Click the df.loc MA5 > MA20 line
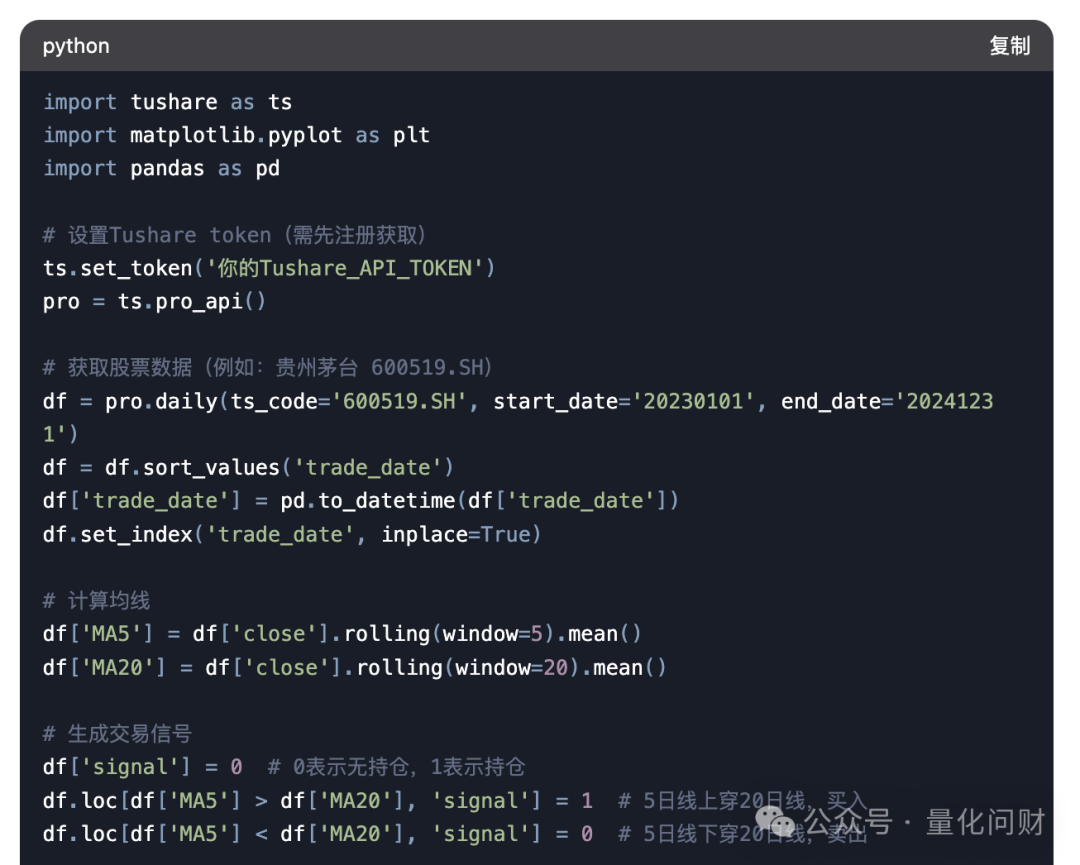The height and width of the screenshot is (865, 1080). click(455, 800)
